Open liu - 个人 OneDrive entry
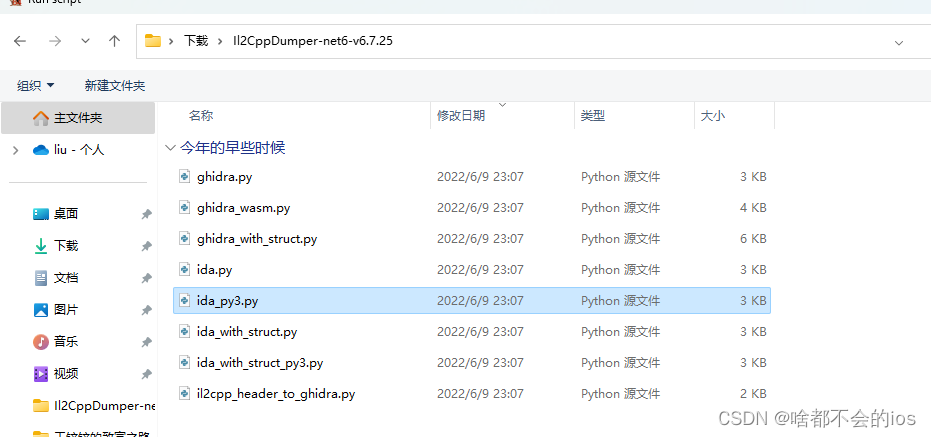 (79, 150)
